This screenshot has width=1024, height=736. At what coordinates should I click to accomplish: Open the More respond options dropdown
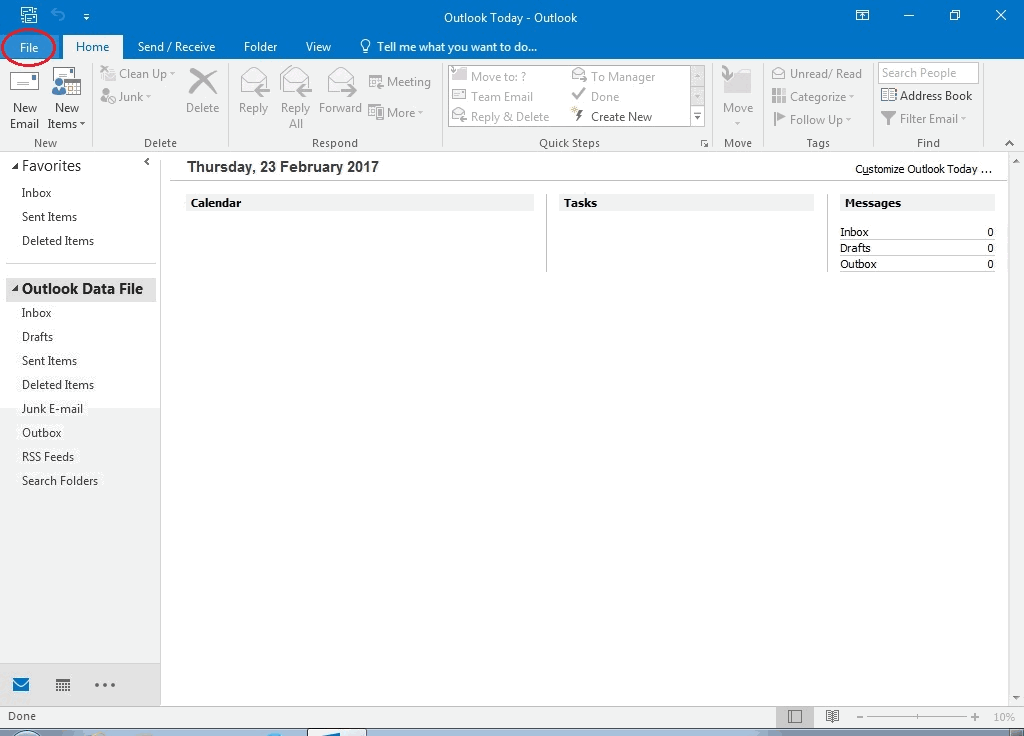(396, 112)
